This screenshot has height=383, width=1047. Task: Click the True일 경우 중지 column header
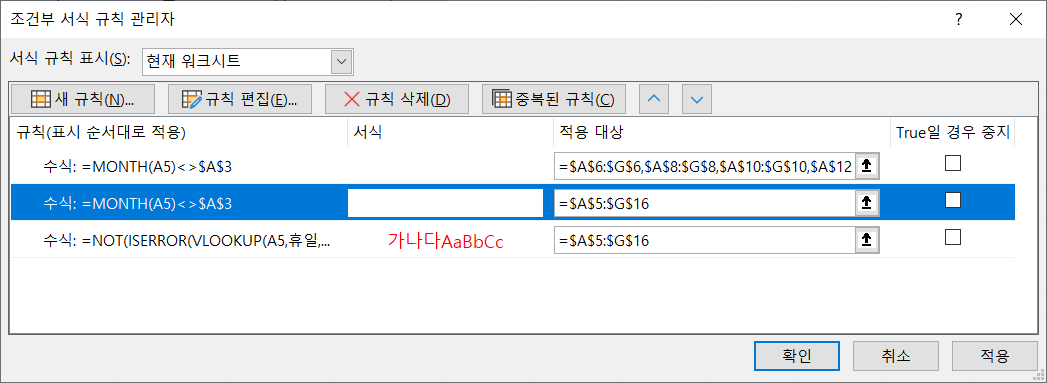(952, 132)
